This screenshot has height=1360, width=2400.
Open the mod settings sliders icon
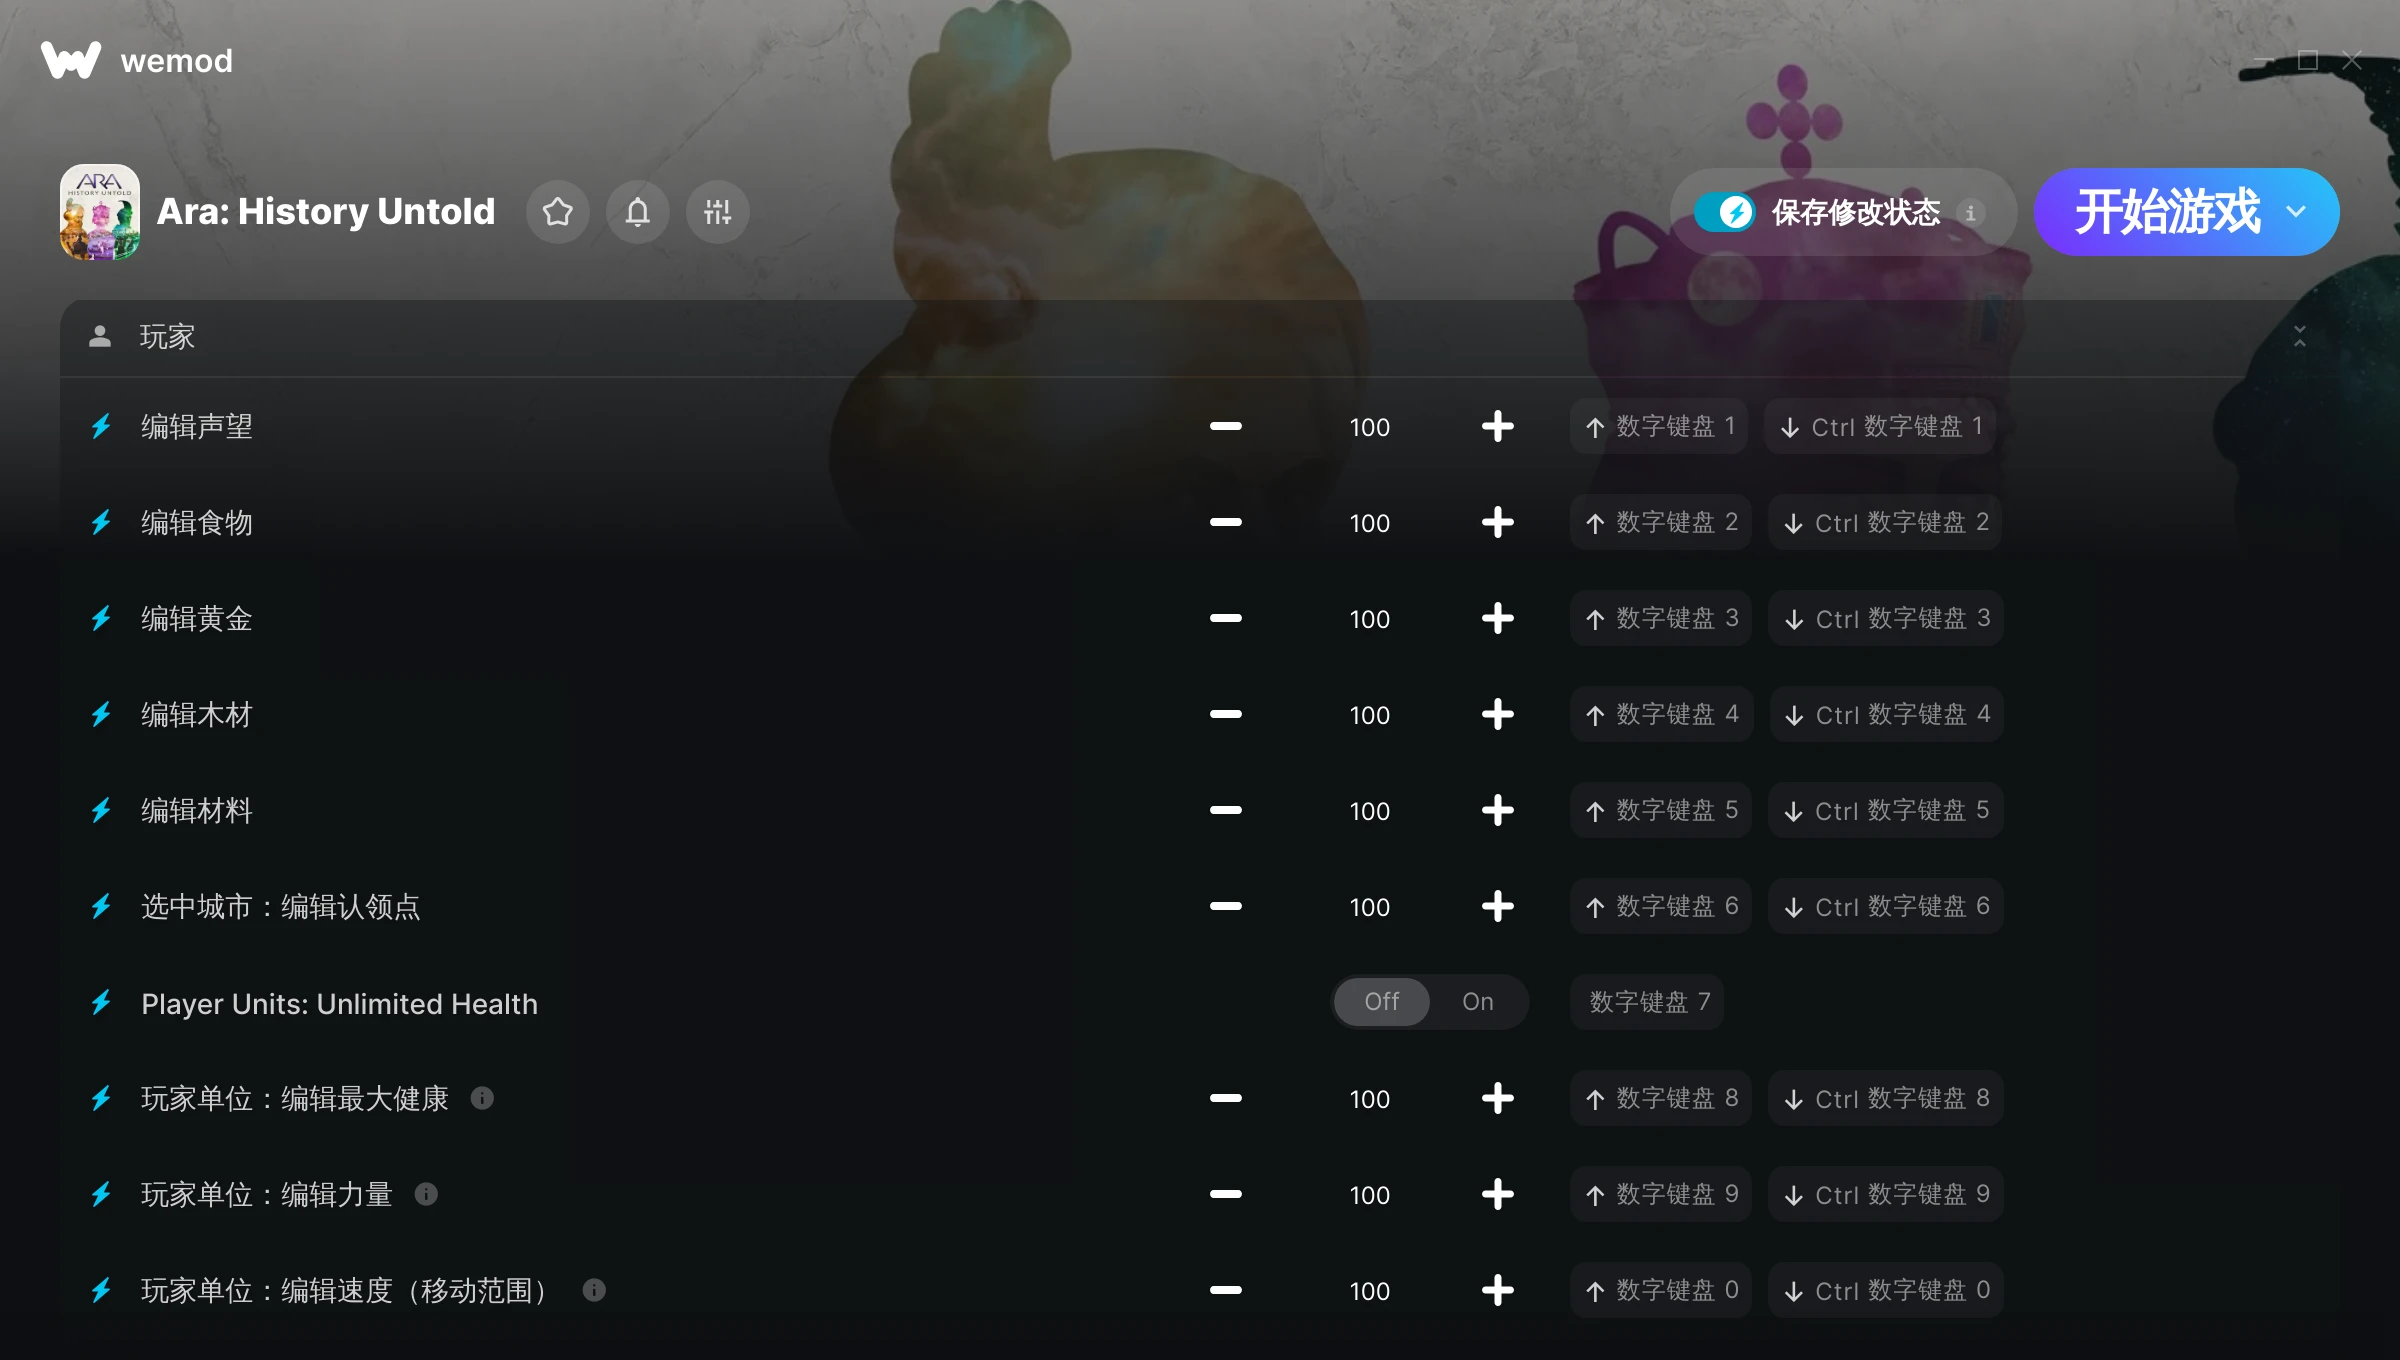(x=718, y=212)
